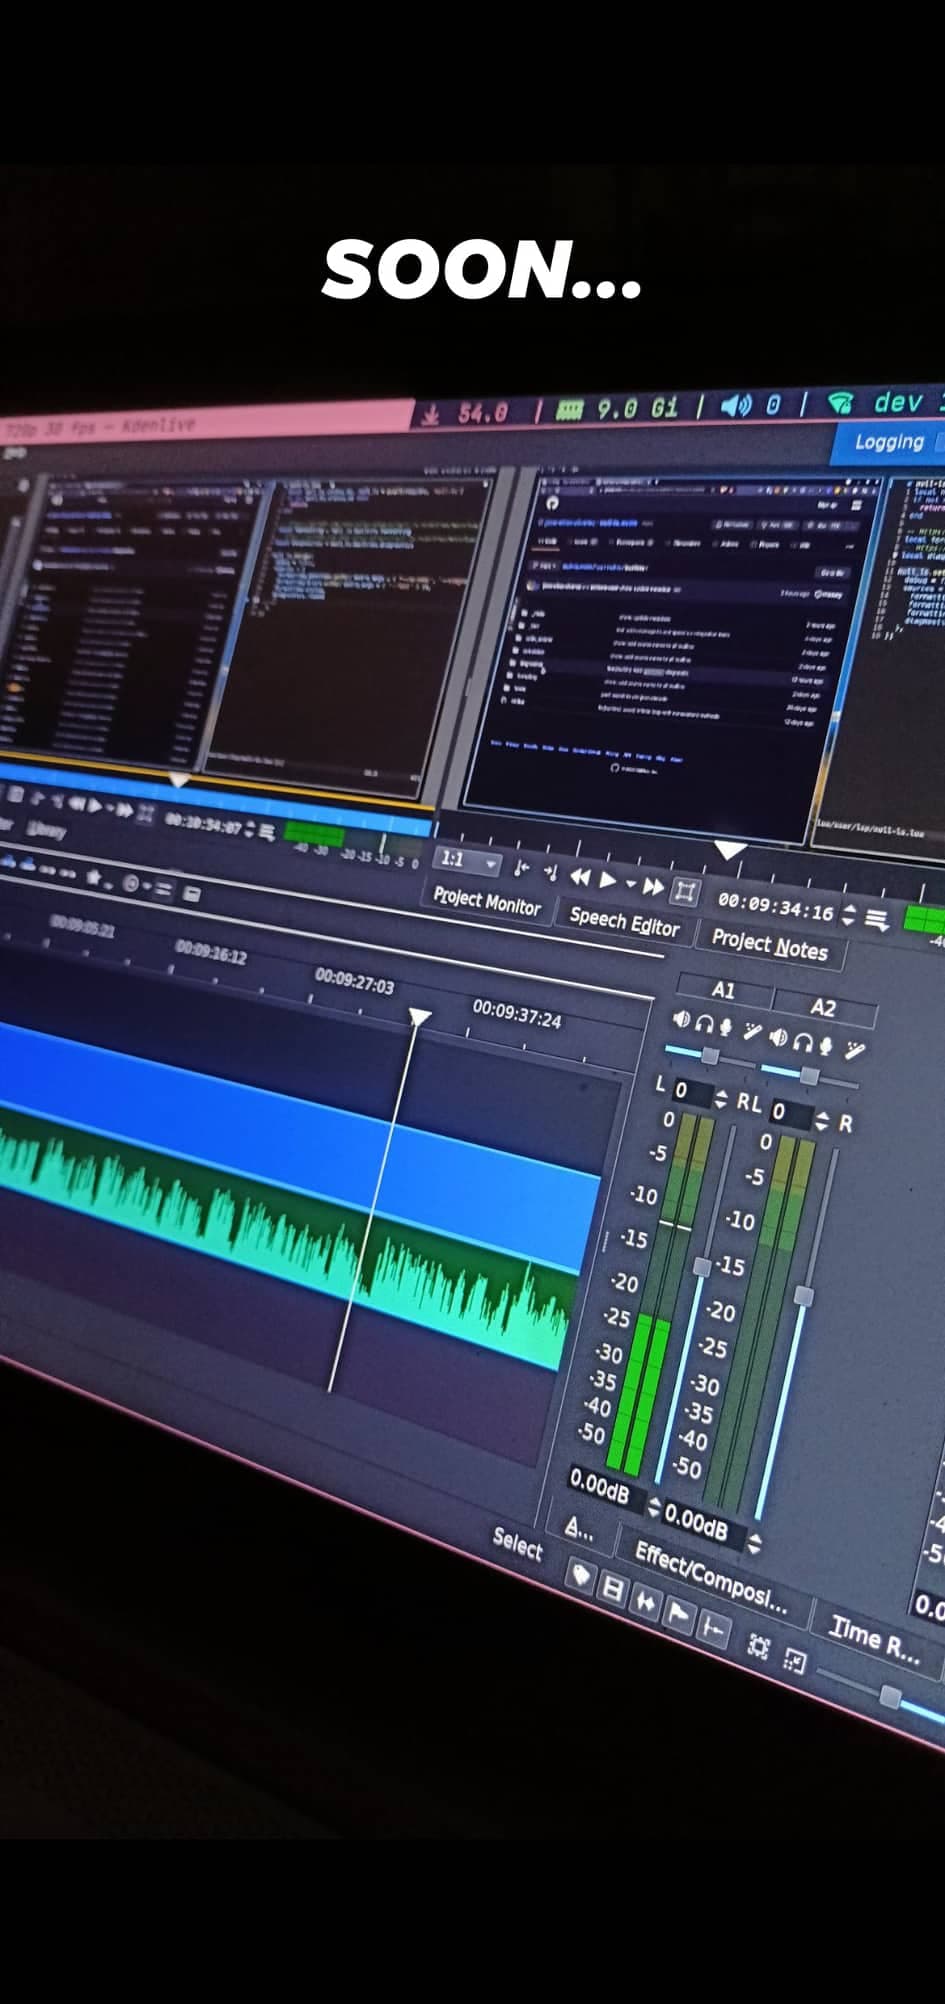Click fast forward in the Project Monitor
This screenshot has height=2004, width=945.
[653, 886]
